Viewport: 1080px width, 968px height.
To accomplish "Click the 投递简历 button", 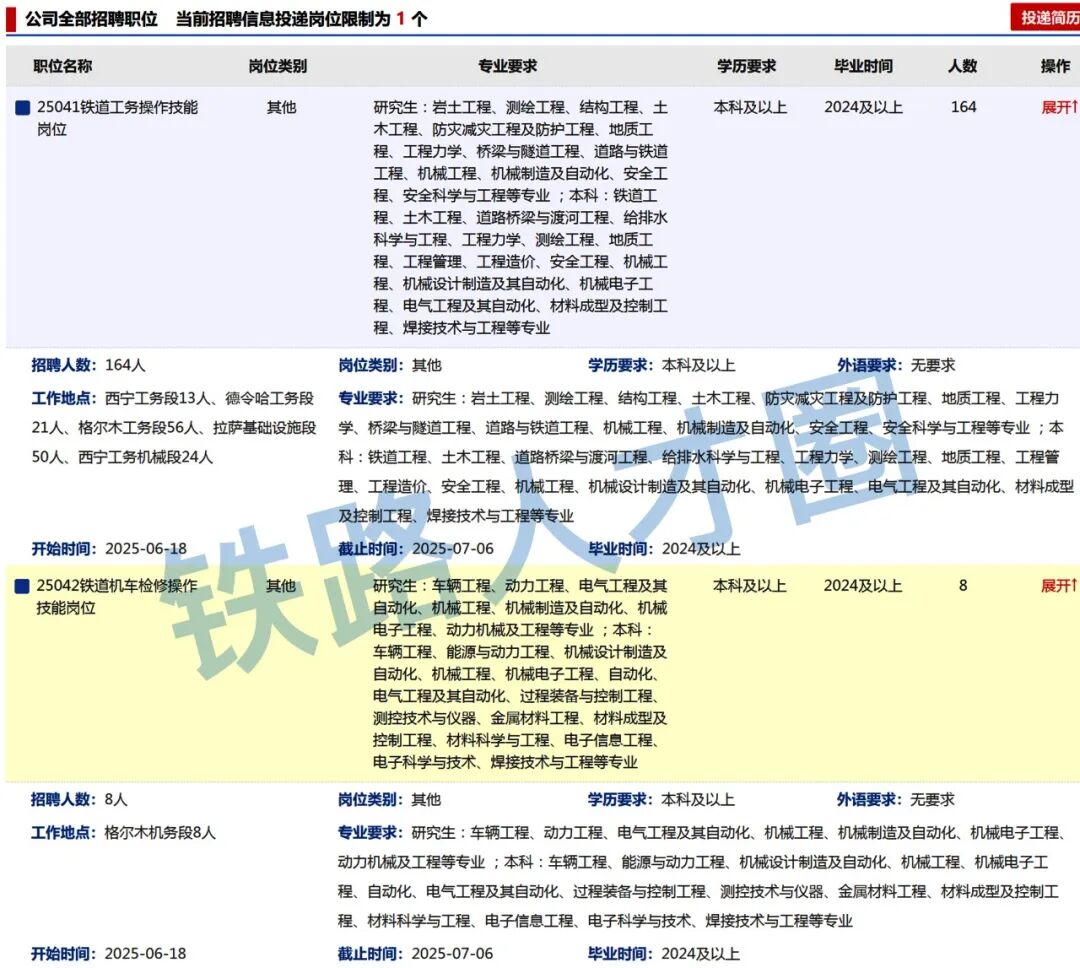I will tap(1046, 17).
